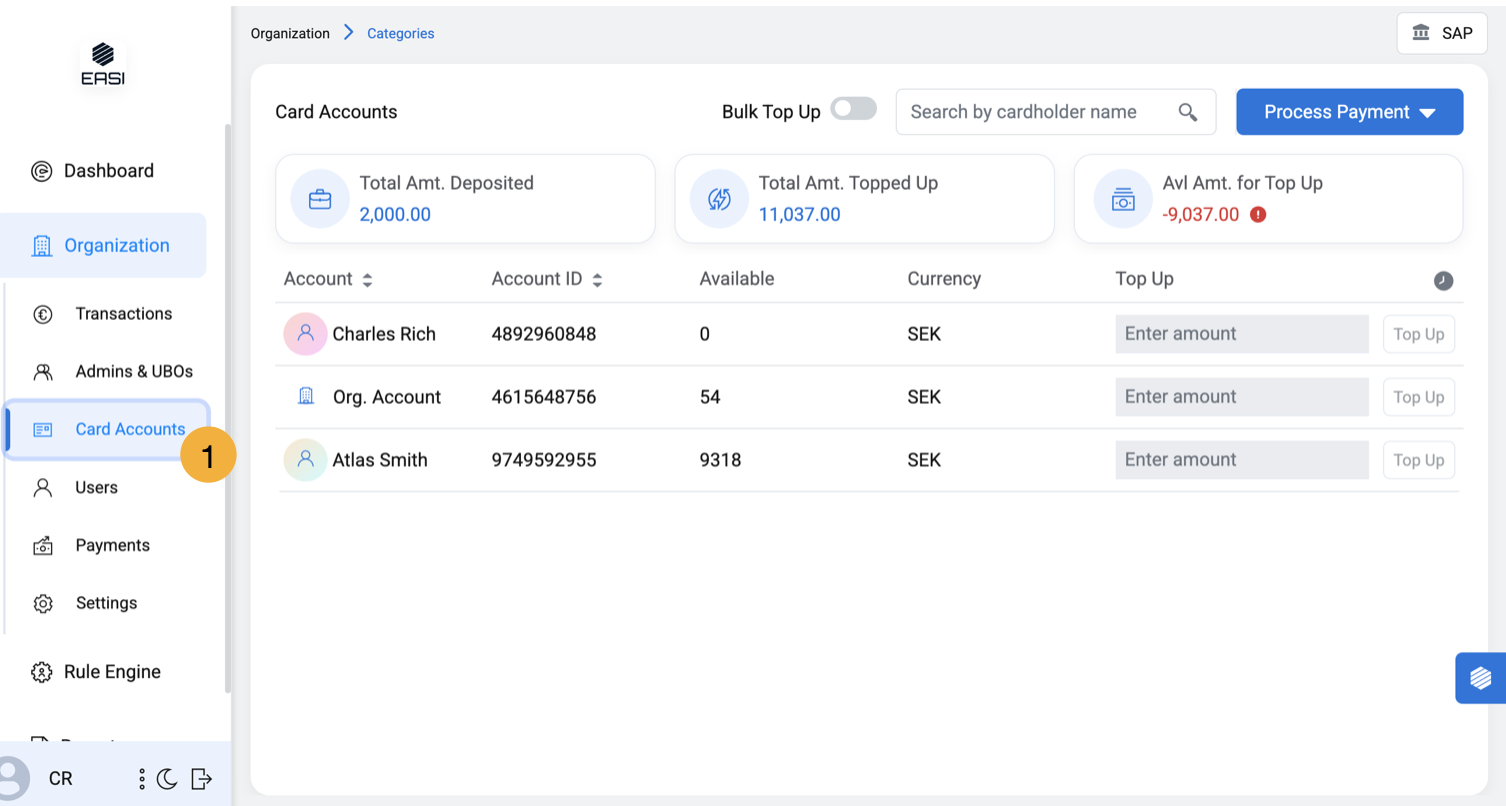1506x806 pixels.
Task: Click the Charles Rich amount input field
Action: coord(1241,334)
